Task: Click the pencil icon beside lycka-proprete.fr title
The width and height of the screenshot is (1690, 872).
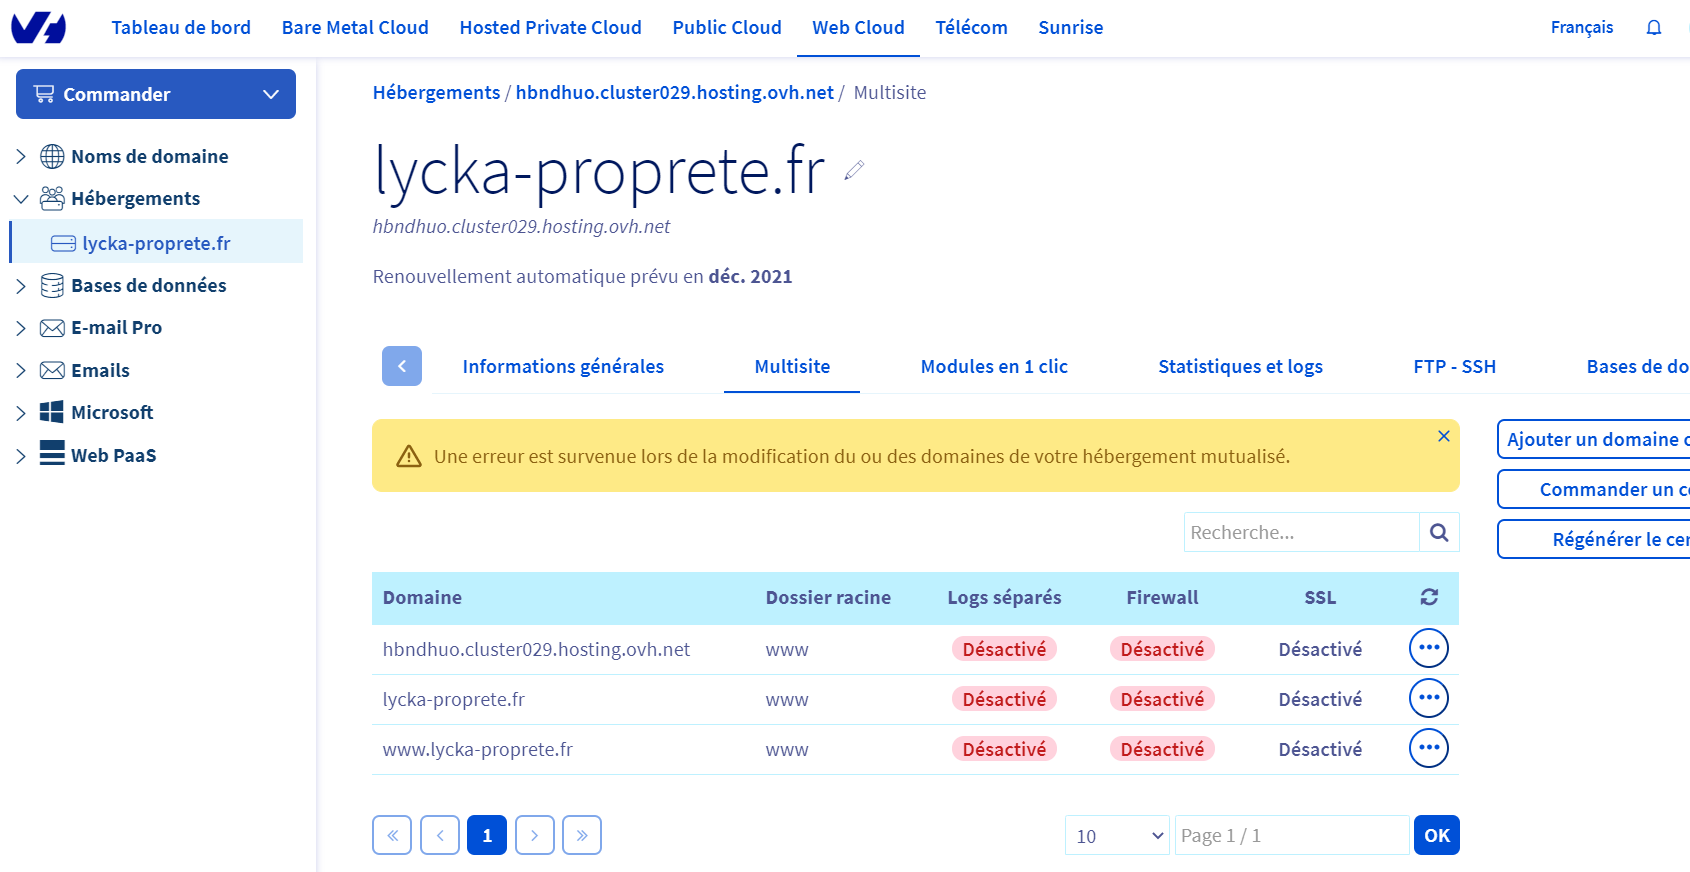Action: [x=853, y=171]
